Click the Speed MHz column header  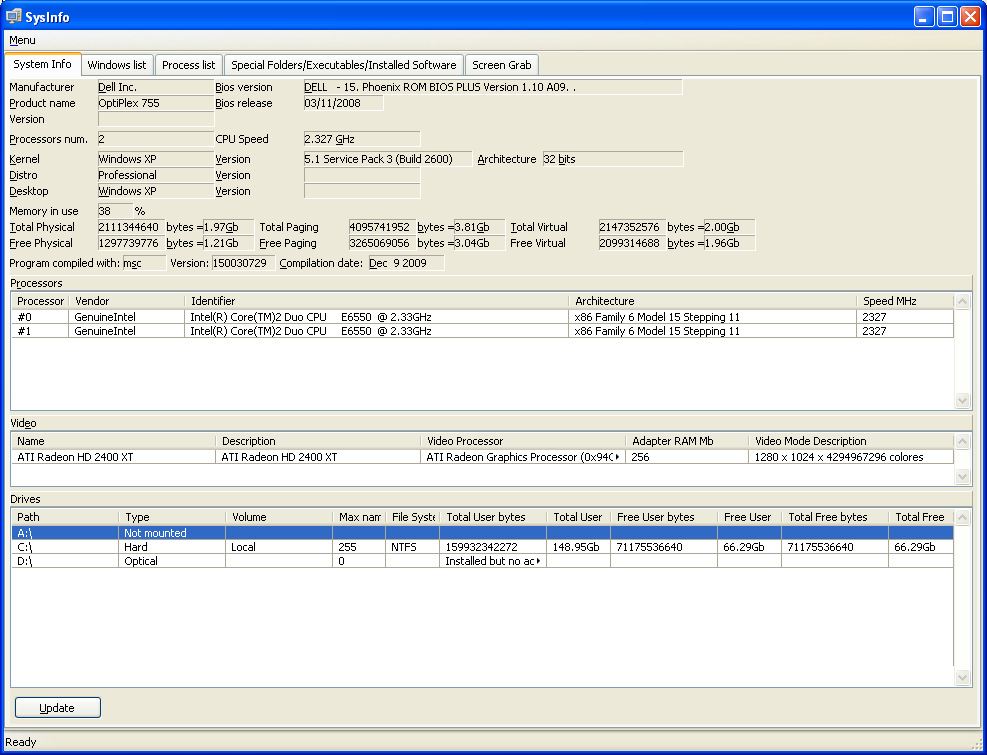click(x=905, y=301)
